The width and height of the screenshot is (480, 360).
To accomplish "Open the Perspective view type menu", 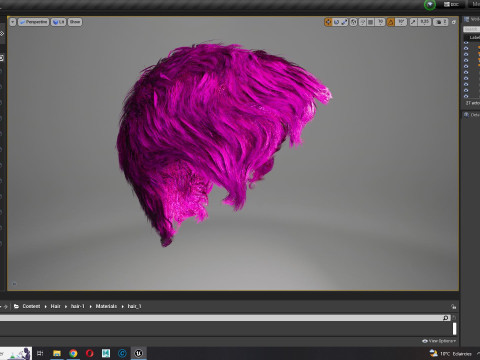I will tap(33, 22).
